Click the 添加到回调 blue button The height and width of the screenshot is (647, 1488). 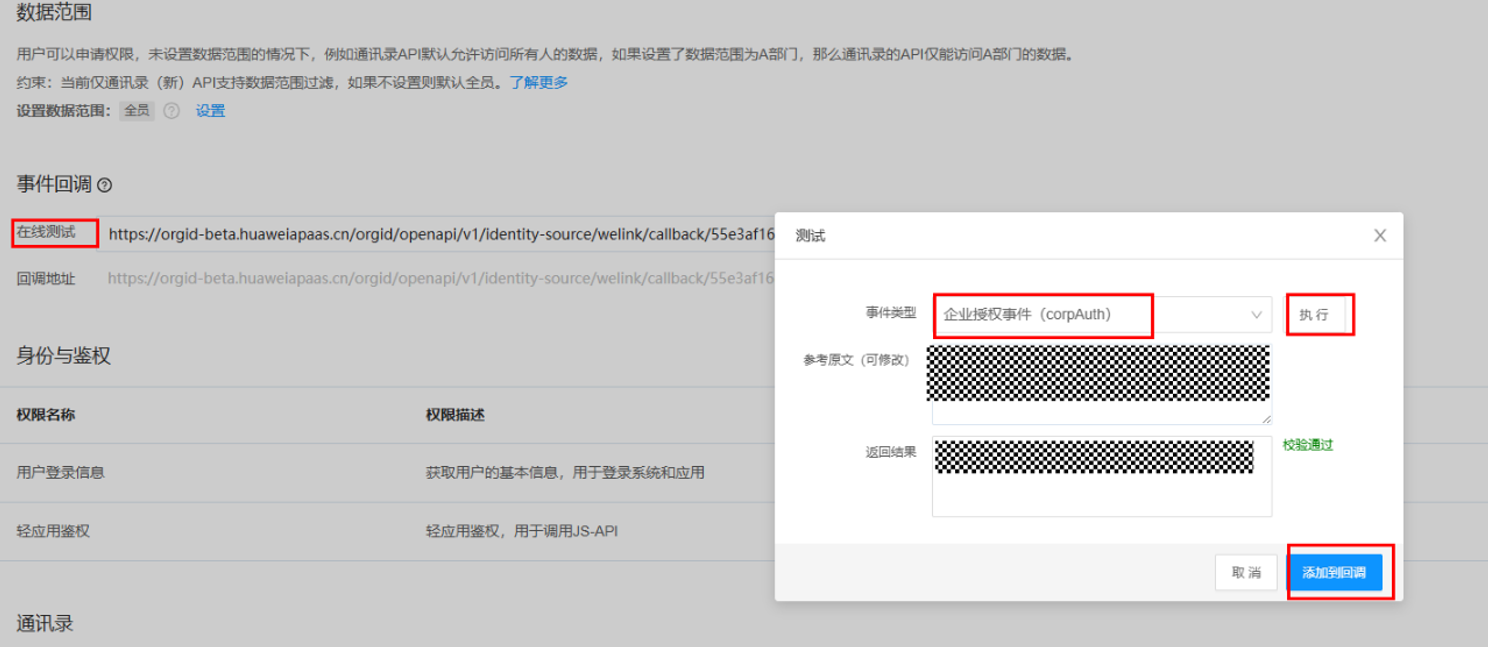[x=1335, y=573]
